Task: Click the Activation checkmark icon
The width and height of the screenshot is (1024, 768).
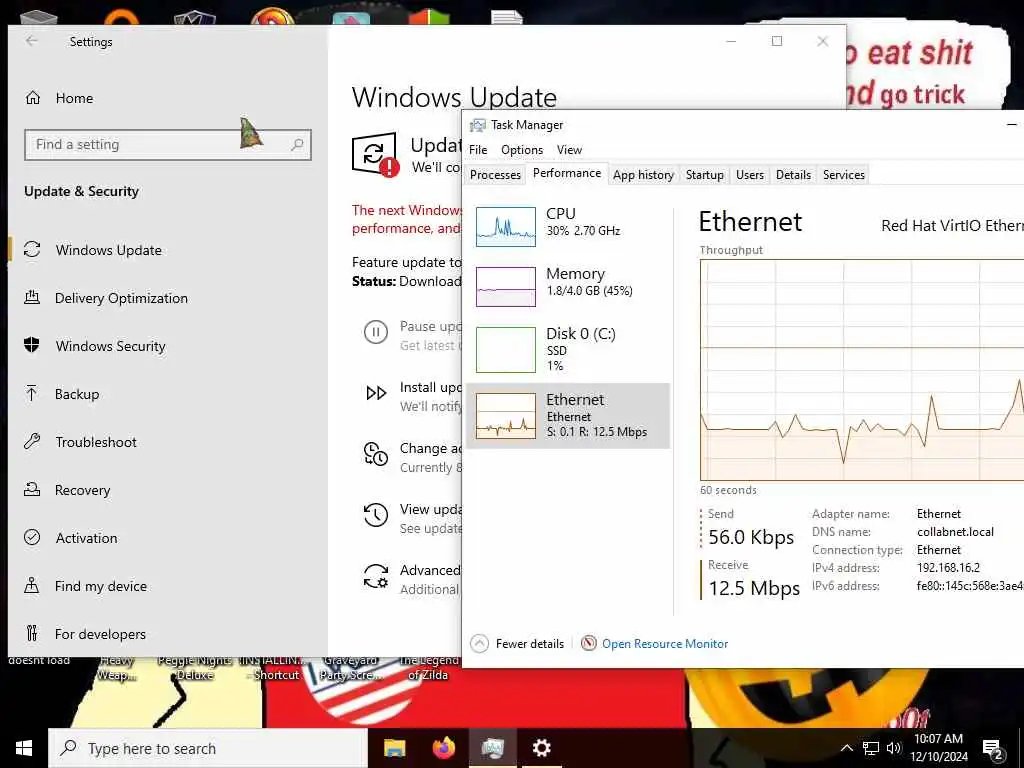Action: point(32,537)
